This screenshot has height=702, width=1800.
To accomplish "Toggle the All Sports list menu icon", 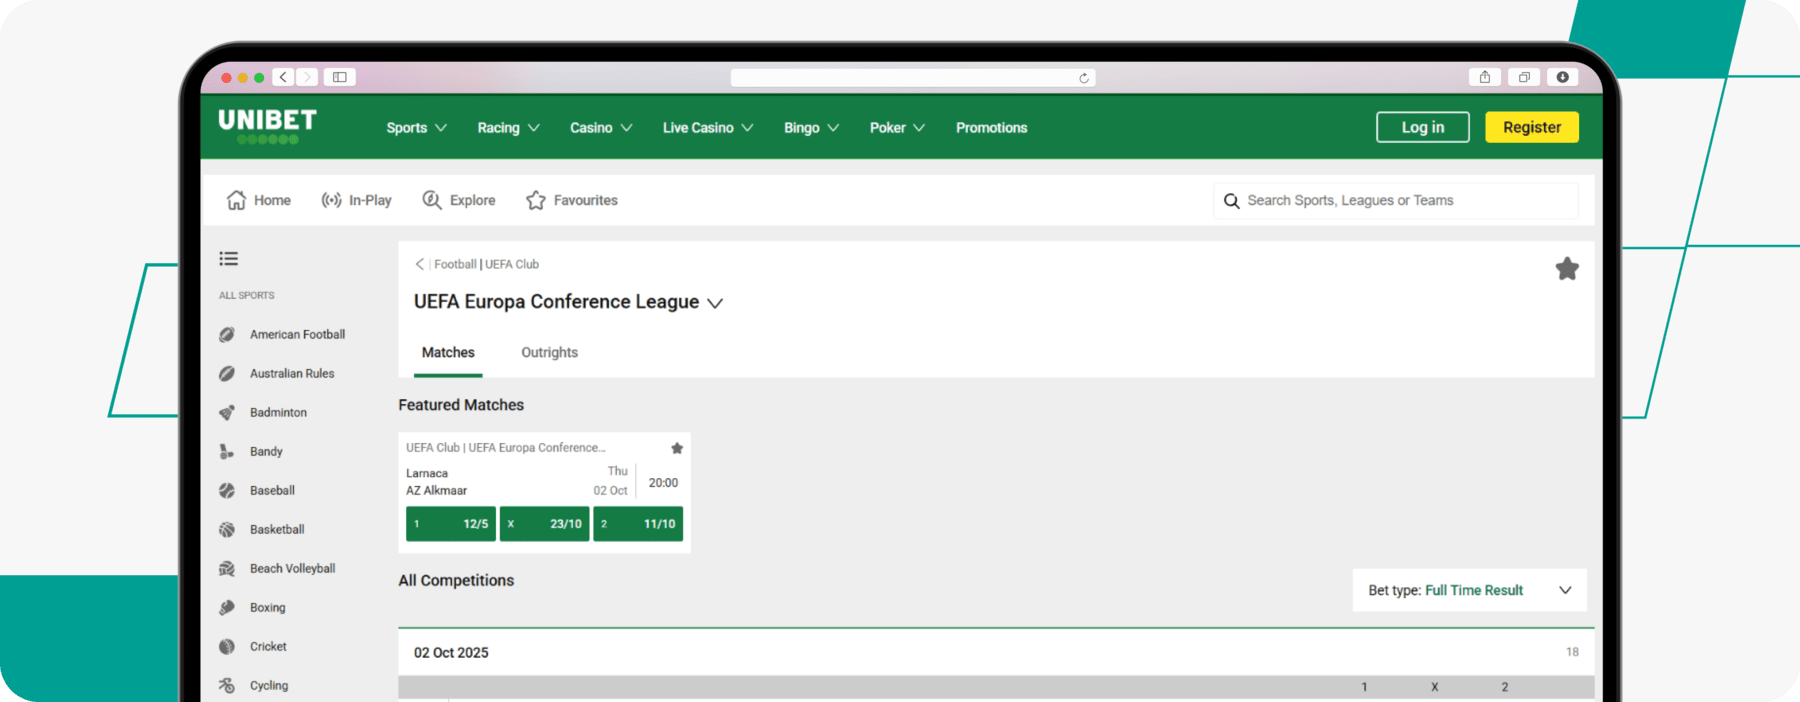I will (229, 259).
